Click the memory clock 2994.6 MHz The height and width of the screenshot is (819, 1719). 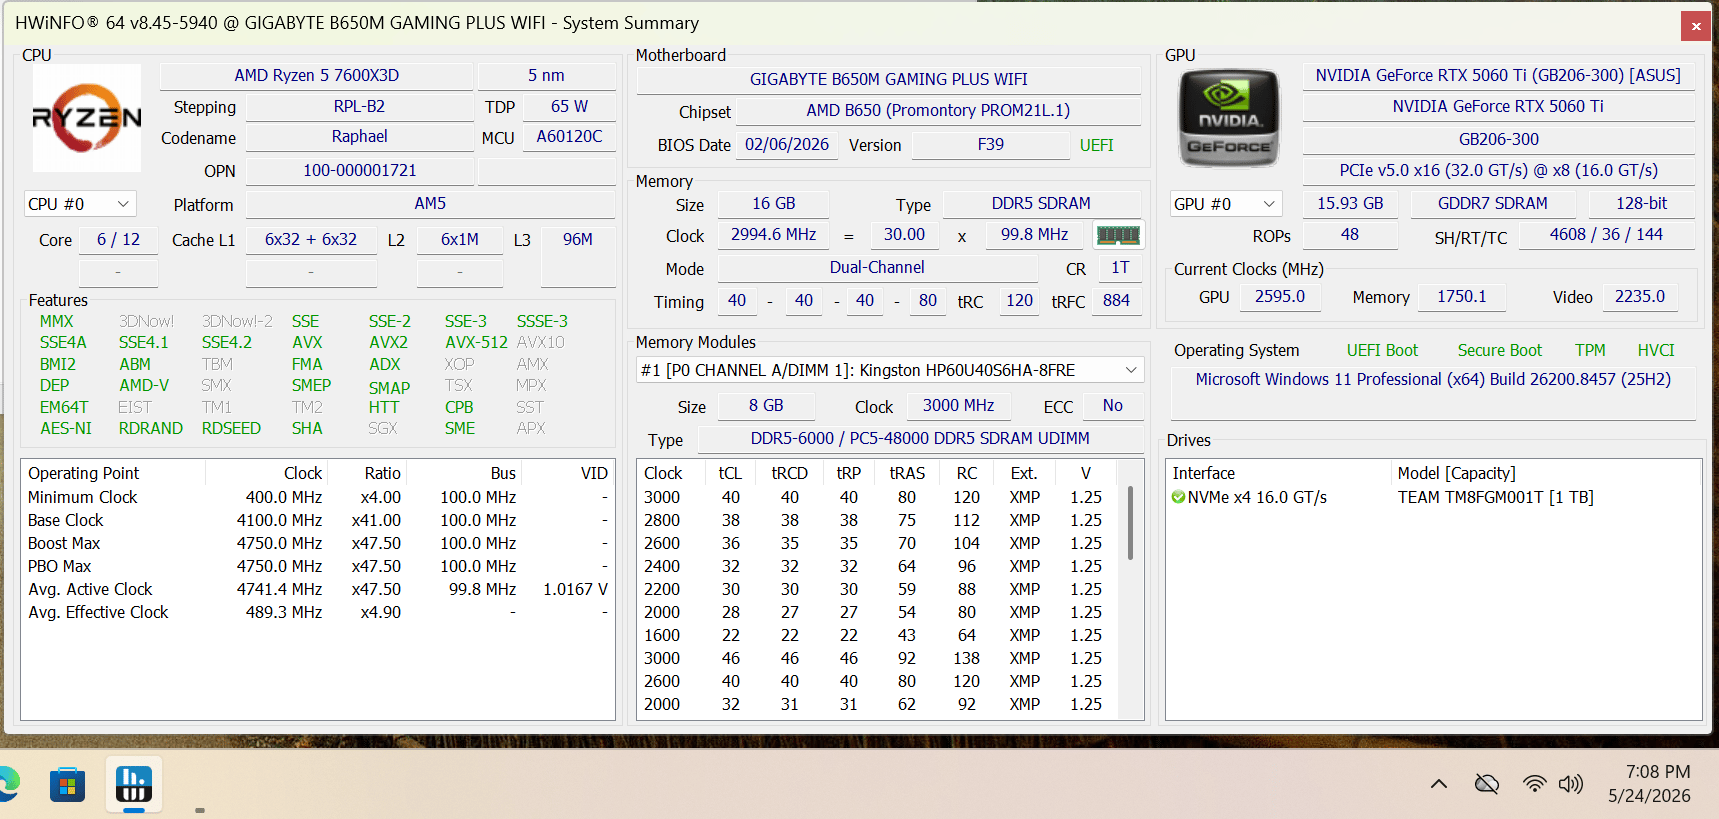pyautogui.click(x=773, y=235)
